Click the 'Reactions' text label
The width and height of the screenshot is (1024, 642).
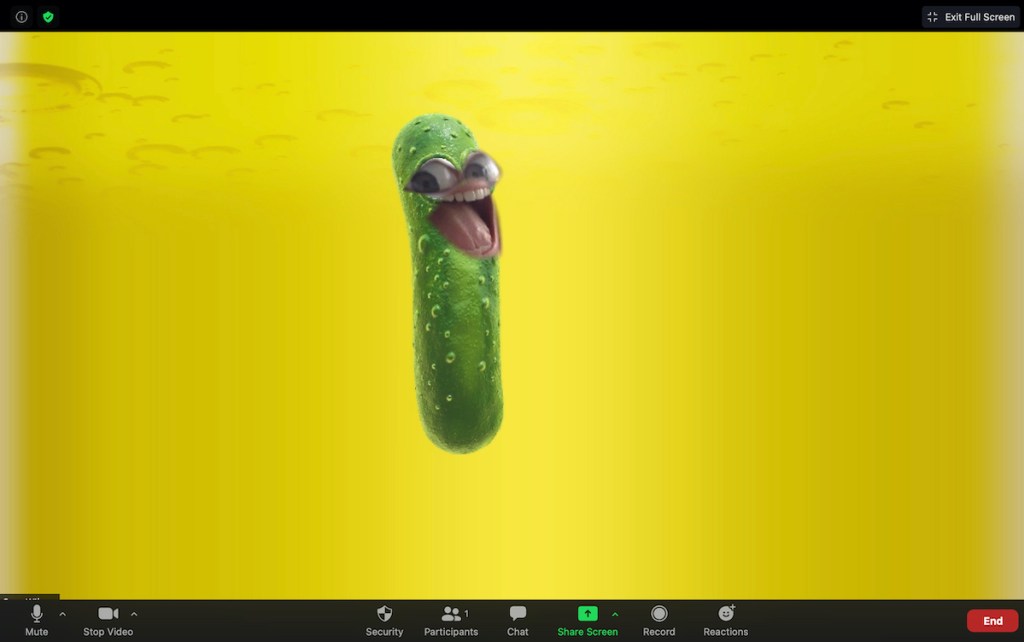726,632
